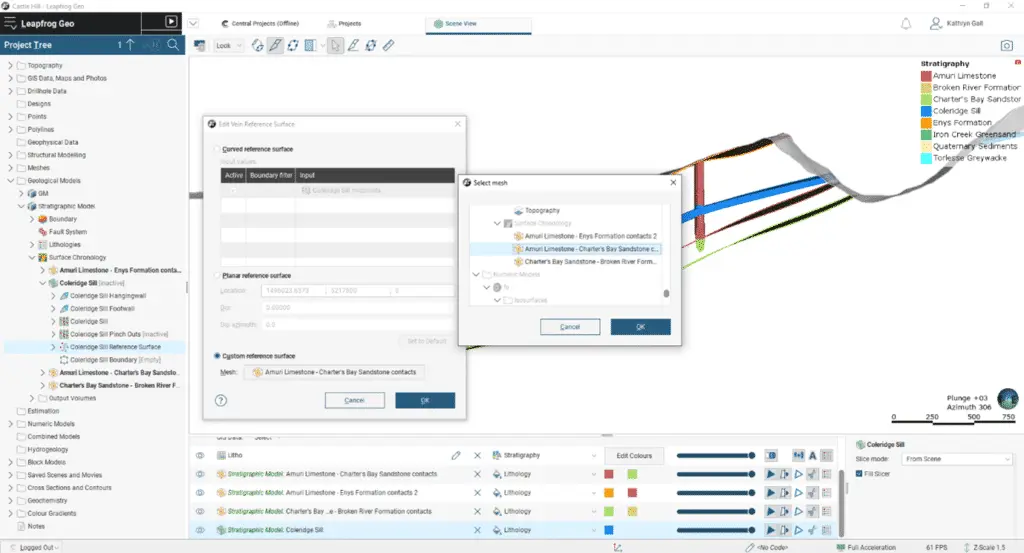Viewport: 1024px width, 553px height.
Task: Open the Leapfrog Geo hamburger menu
Action: point(10,24)
